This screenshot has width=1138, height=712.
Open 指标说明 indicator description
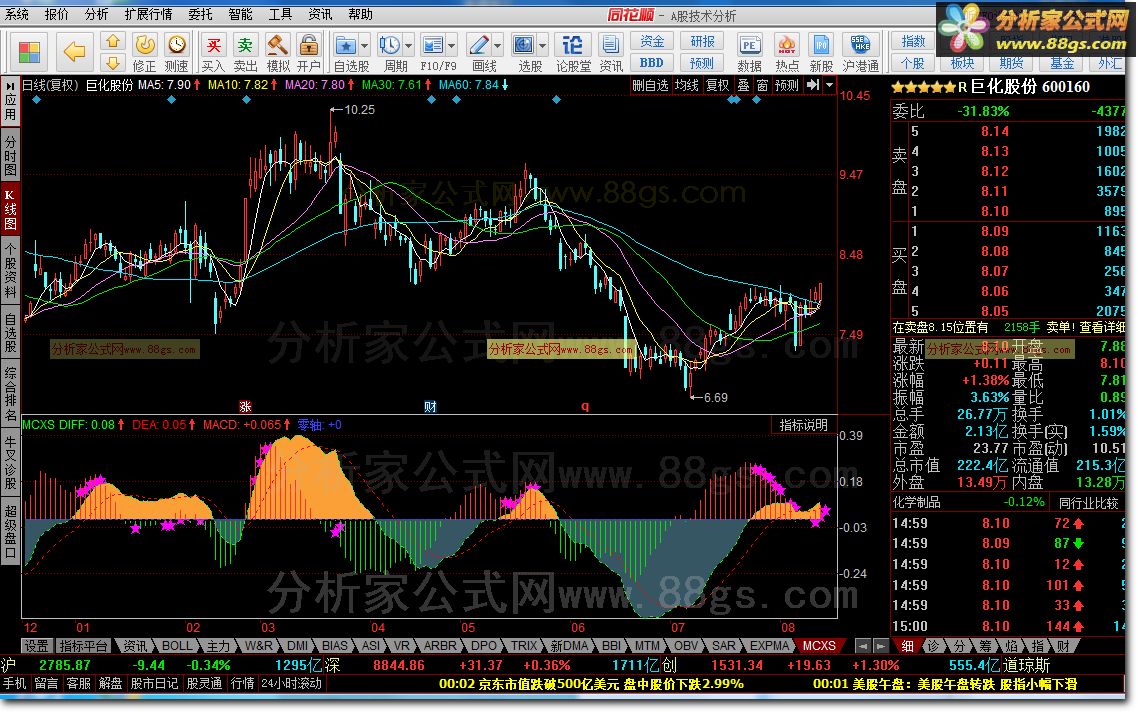[803, 425]
